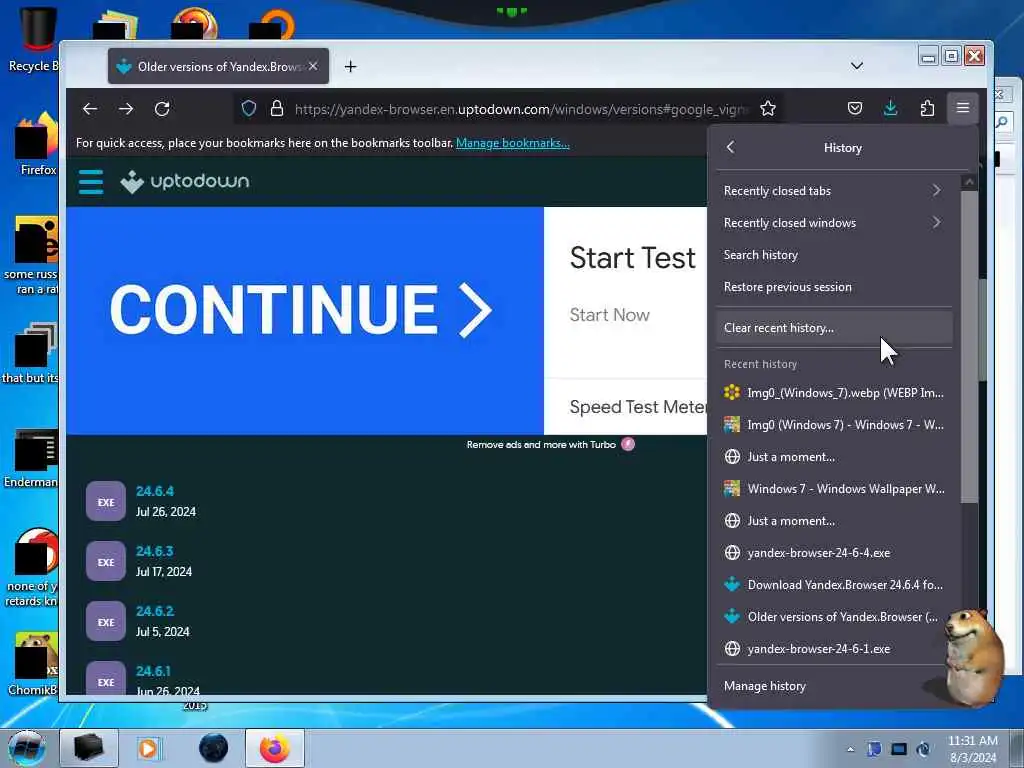This screenshot has width=1024, height=768.
Task: Open yandex-browser-24-6-1.exe history entry
Action: tap(834, 648)
